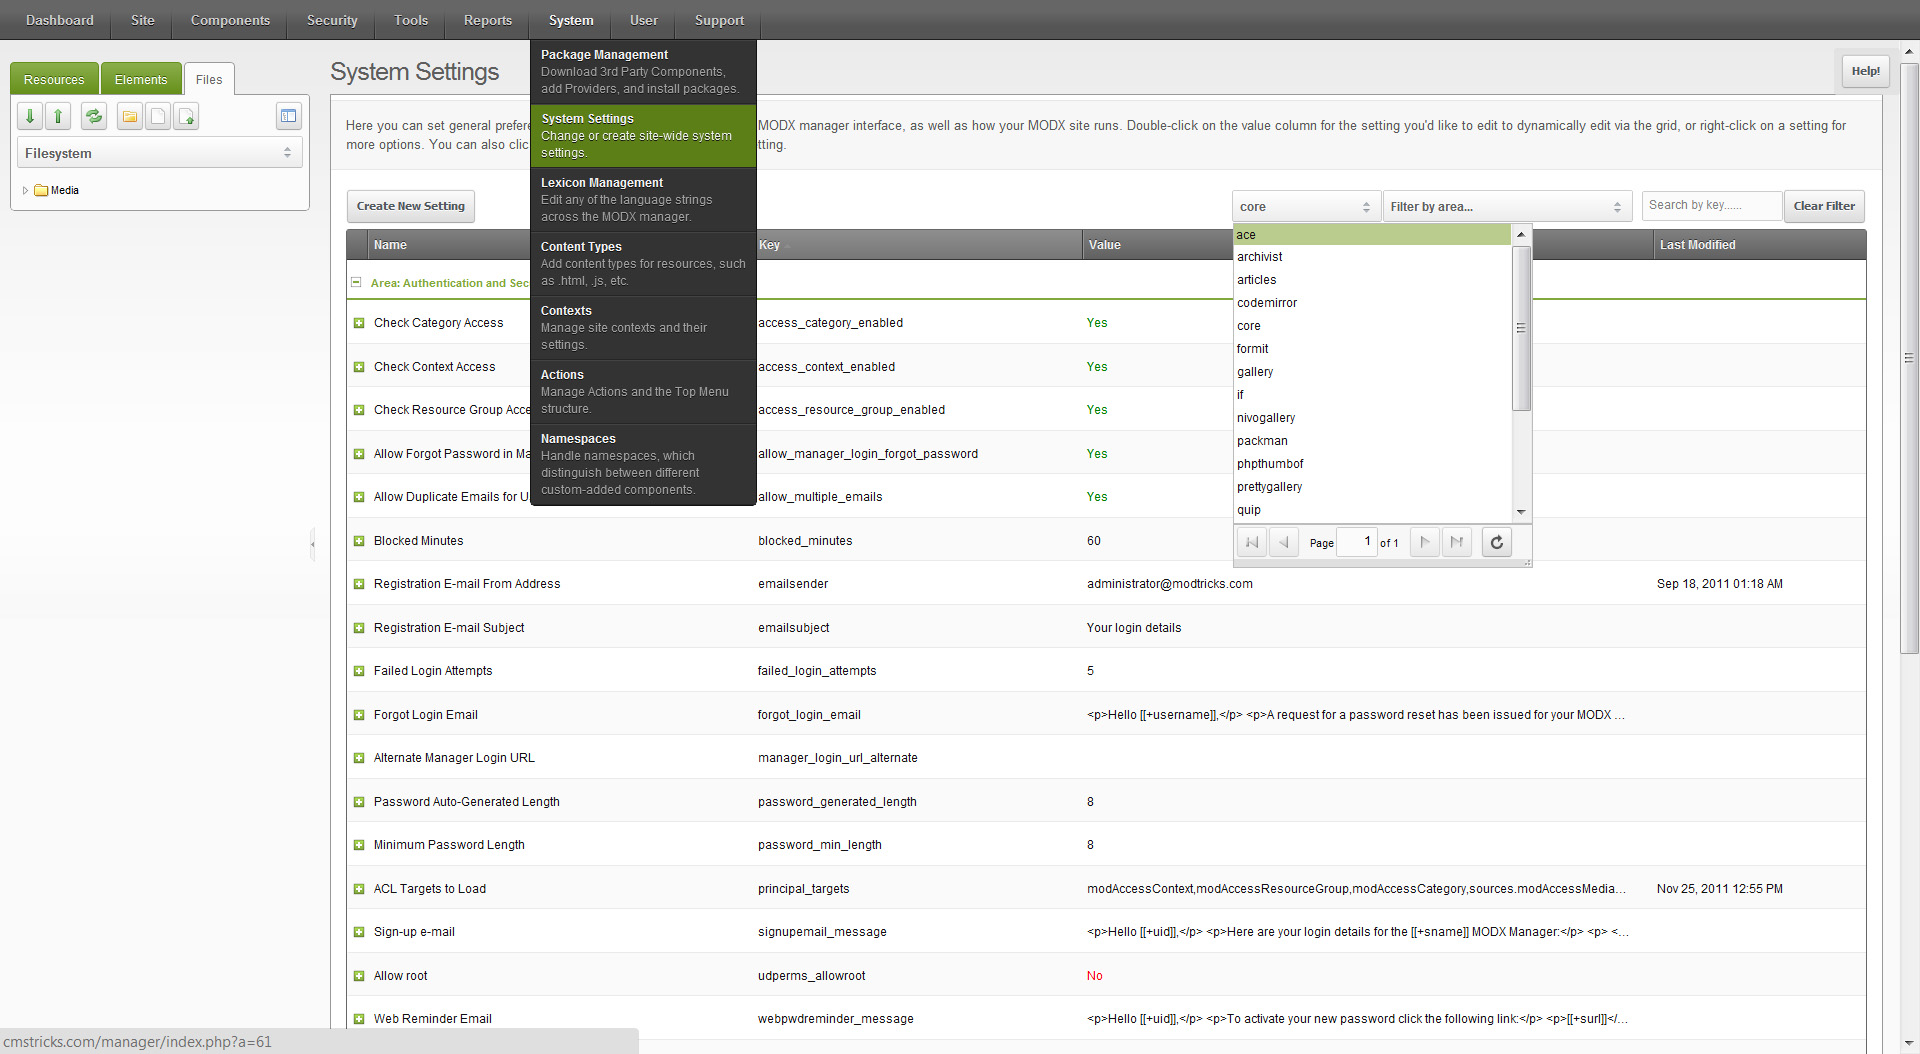The image size is (1920, 1054).
Task: Open the core namespace filter dropdown
Action: click(1306, 207)
